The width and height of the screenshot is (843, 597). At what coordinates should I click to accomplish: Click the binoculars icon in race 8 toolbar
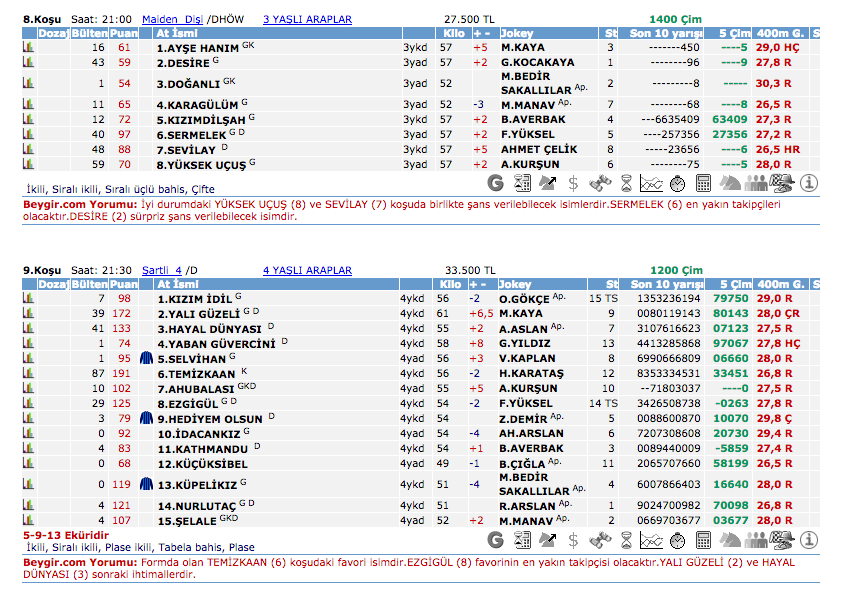pyautogui.click(x=599, y=183)
